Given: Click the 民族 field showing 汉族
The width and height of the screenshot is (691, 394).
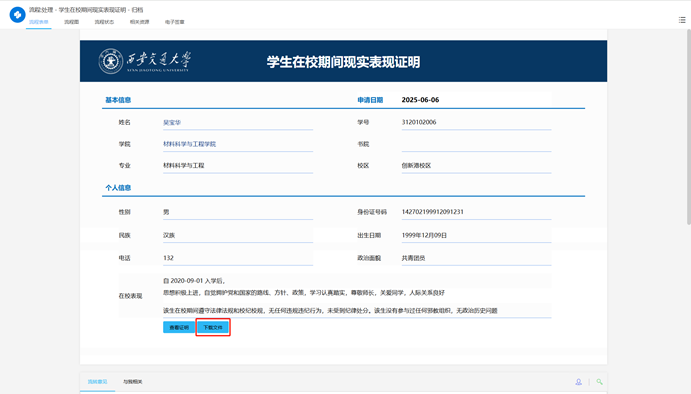Looking at the screenshot, I should 238,235.
